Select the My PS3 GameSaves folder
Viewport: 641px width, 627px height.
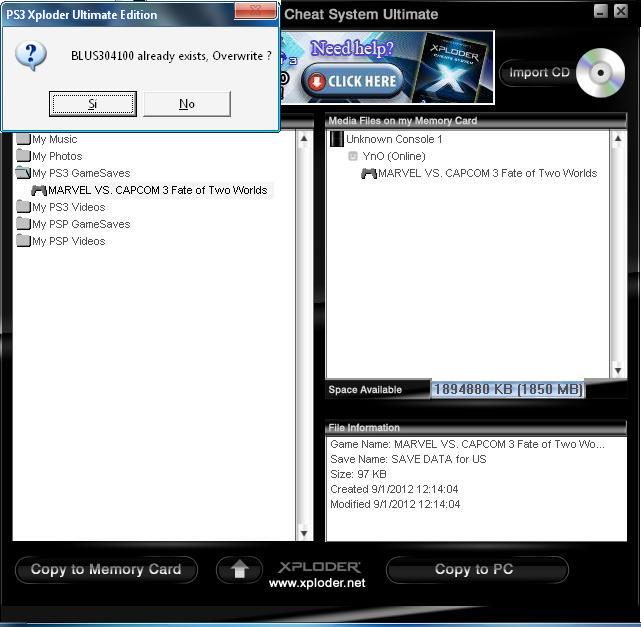point(81,173)
